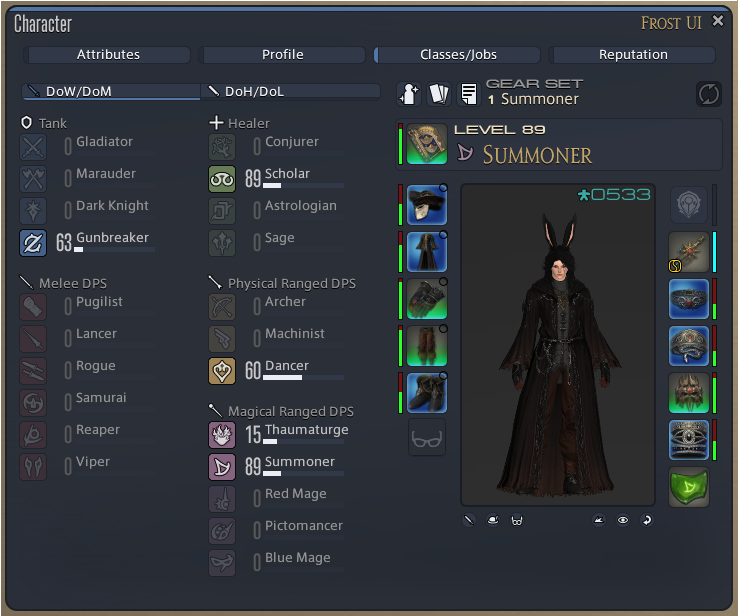This screenshot has height=616, width=738.
Task: Select the Thaumaturge class icon
Action: tap(222, 435)
